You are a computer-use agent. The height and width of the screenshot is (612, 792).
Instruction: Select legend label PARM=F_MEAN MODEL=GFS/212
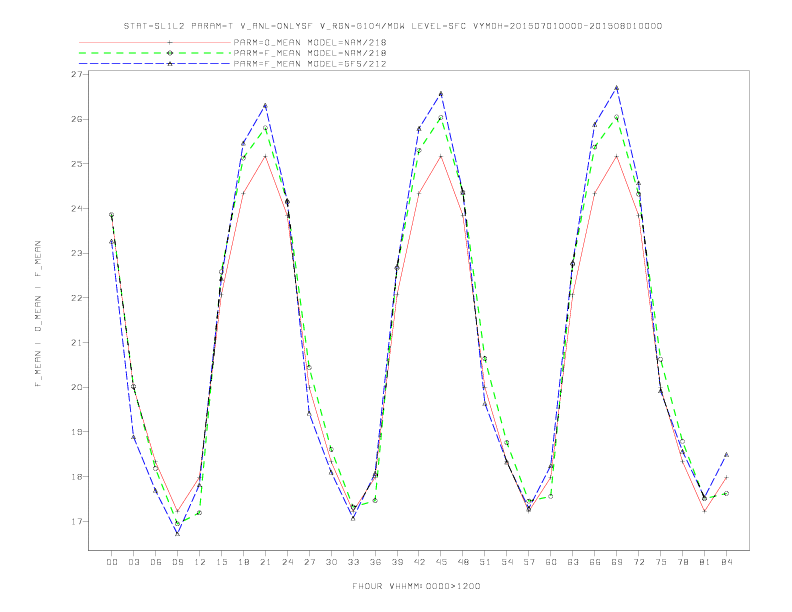pyautogui.click(x=310, y=64)
